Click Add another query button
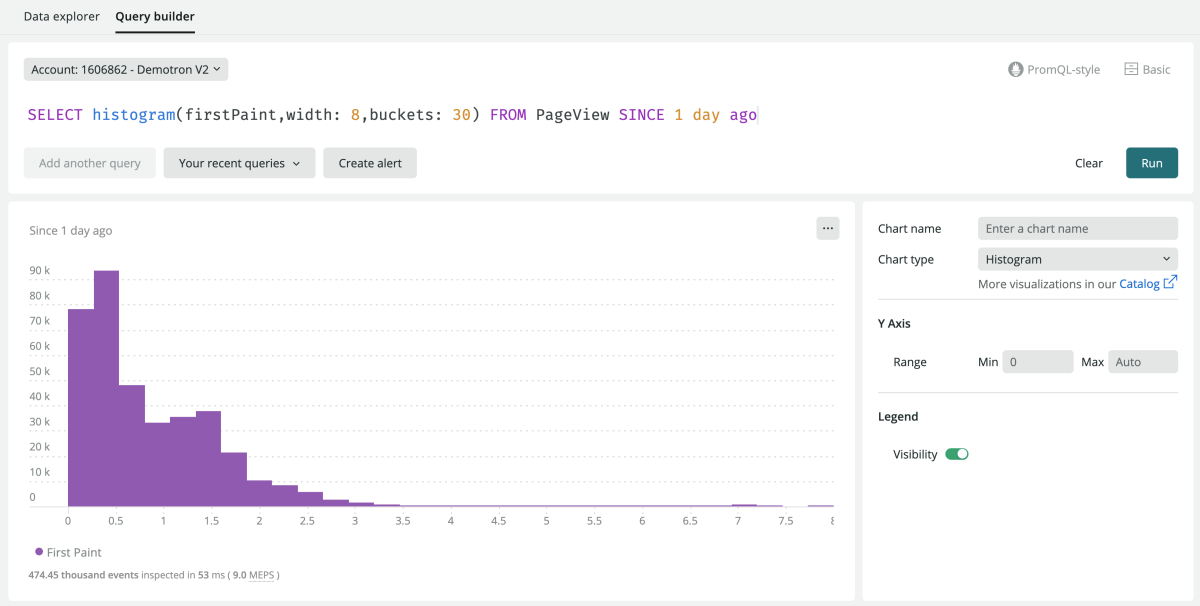 (x=90, y=163)
